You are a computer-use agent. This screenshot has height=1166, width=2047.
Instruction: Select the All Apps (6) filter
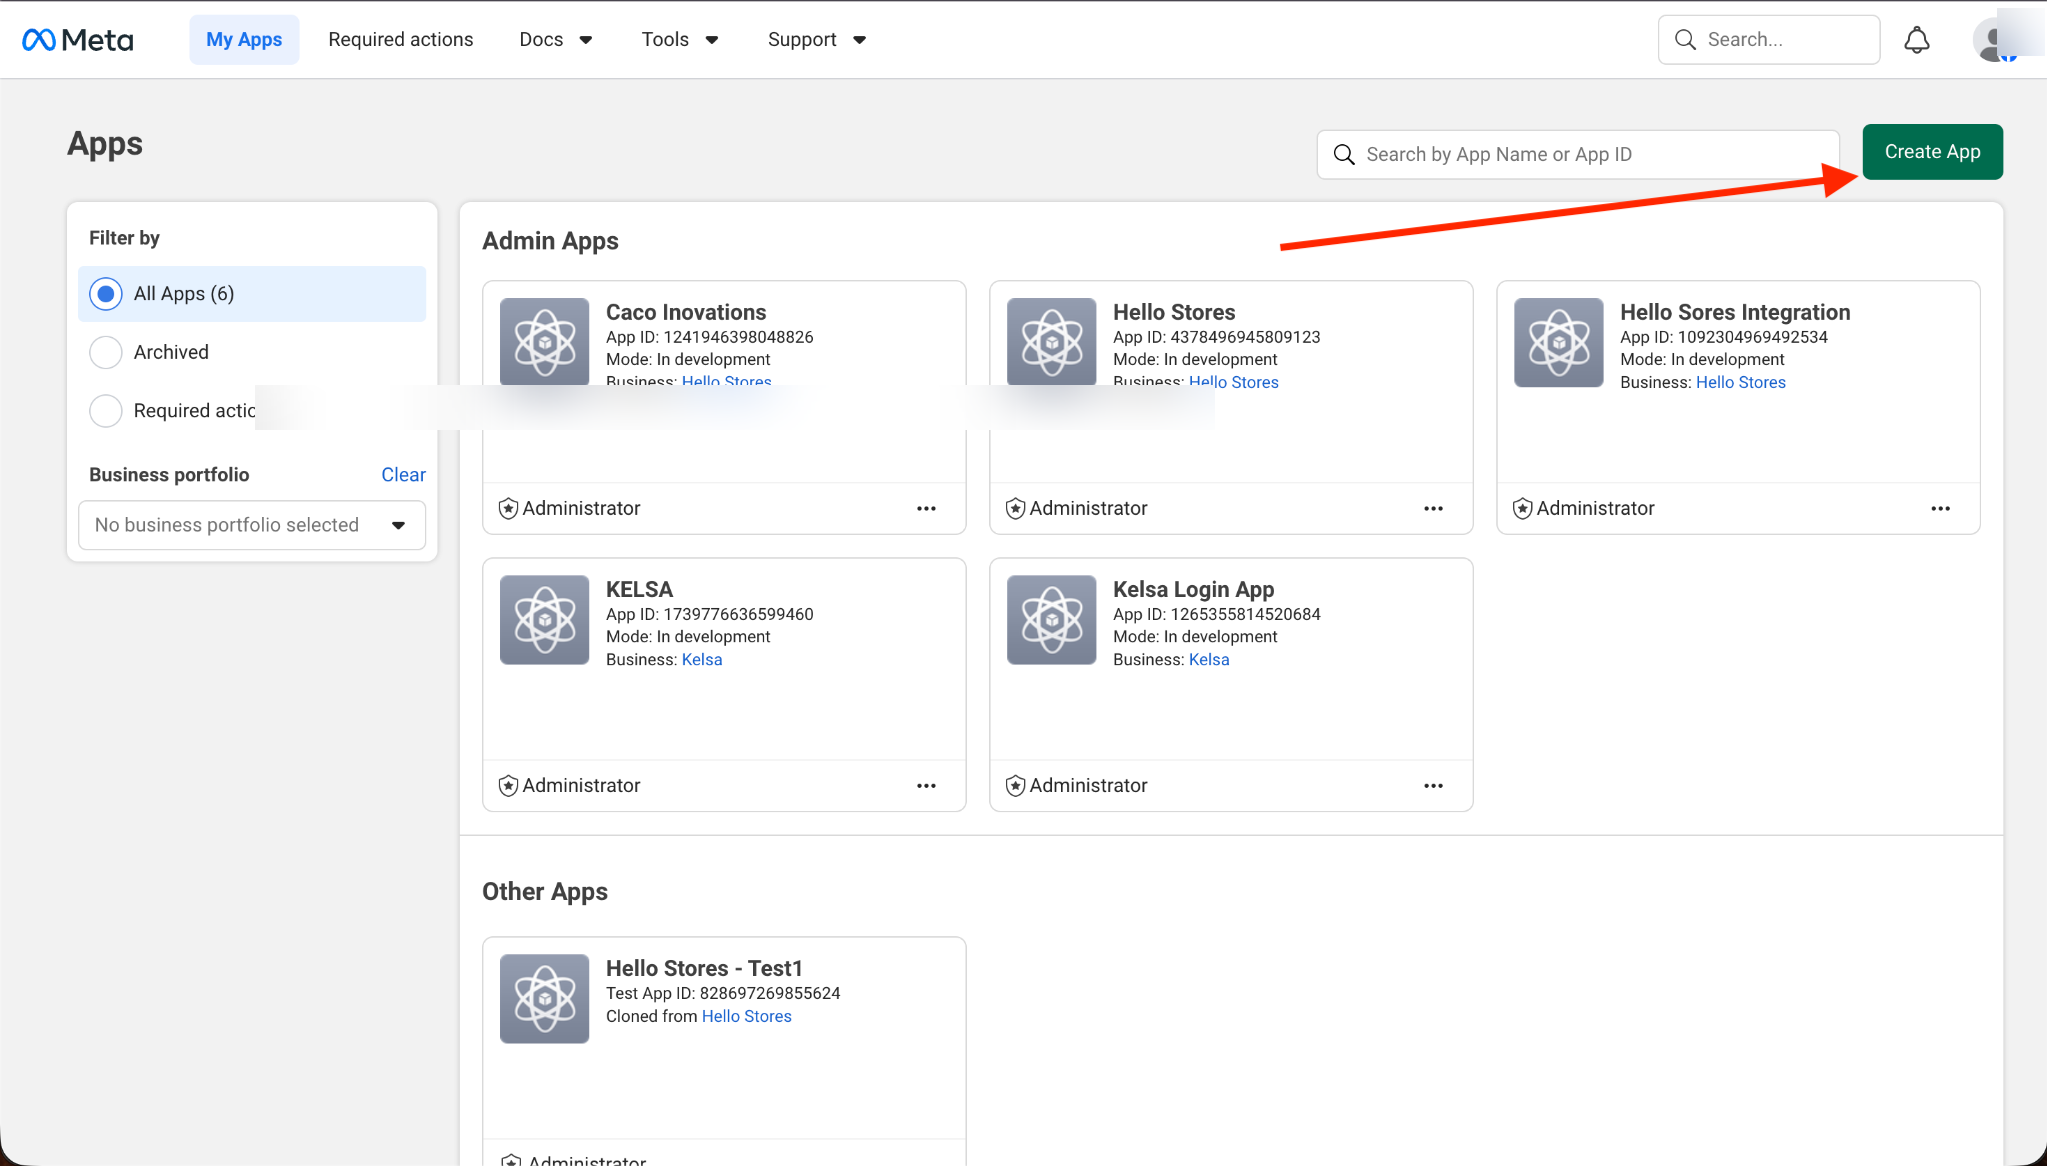point(252,293)
